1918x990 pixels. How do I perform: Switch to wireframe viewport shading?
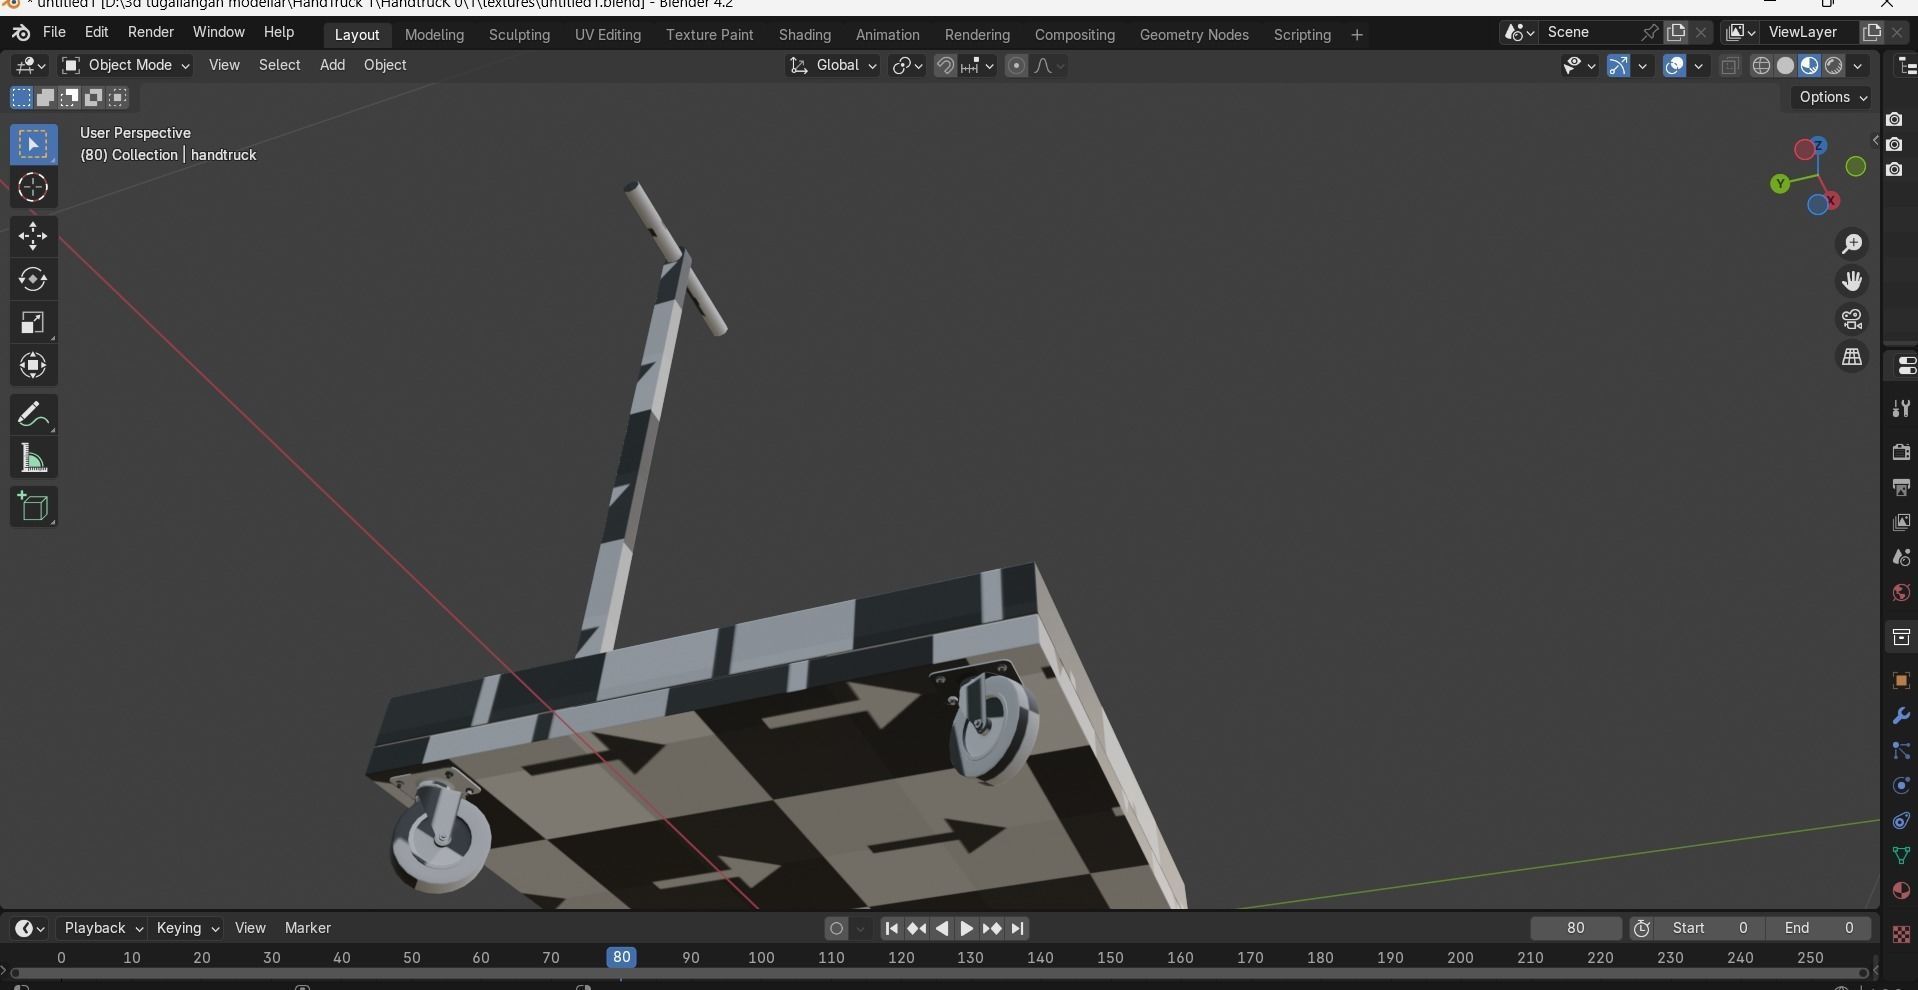coord(1761,66)
